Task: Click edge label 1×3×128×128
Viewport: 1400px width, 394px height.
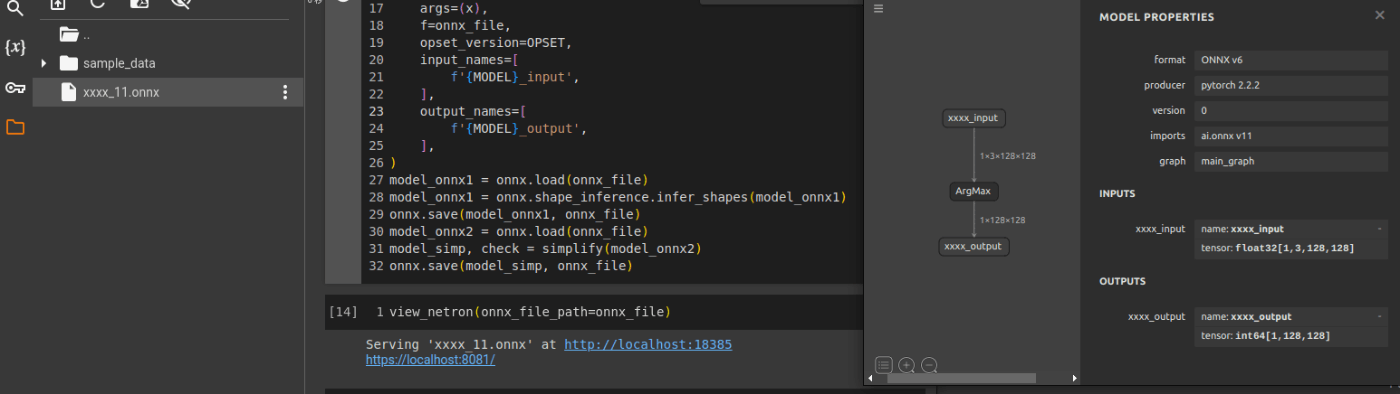Action: (x=1007, y=156)
